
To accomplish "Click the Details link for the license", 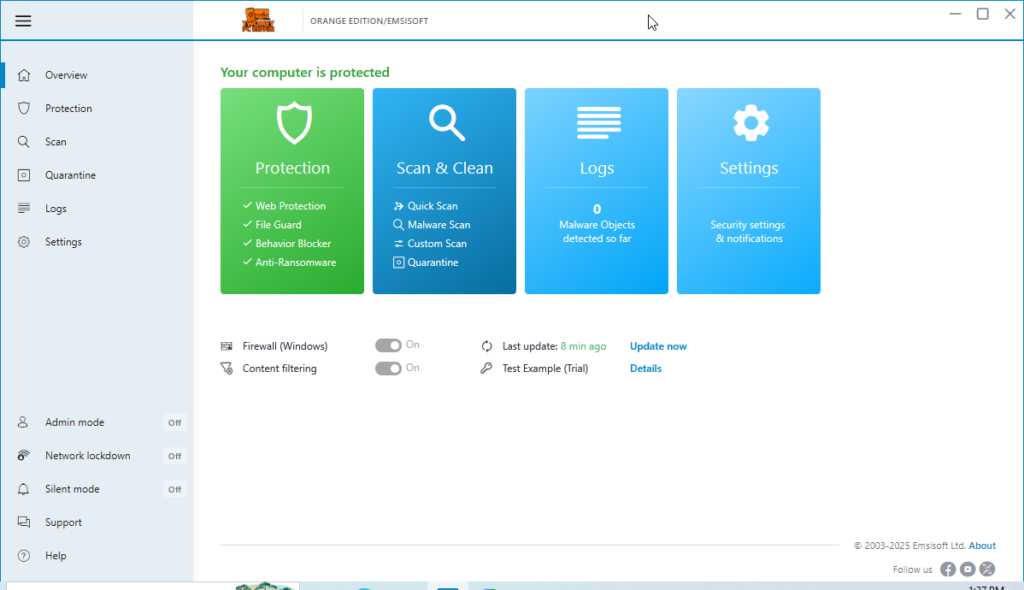I will (x=646, y=369).
